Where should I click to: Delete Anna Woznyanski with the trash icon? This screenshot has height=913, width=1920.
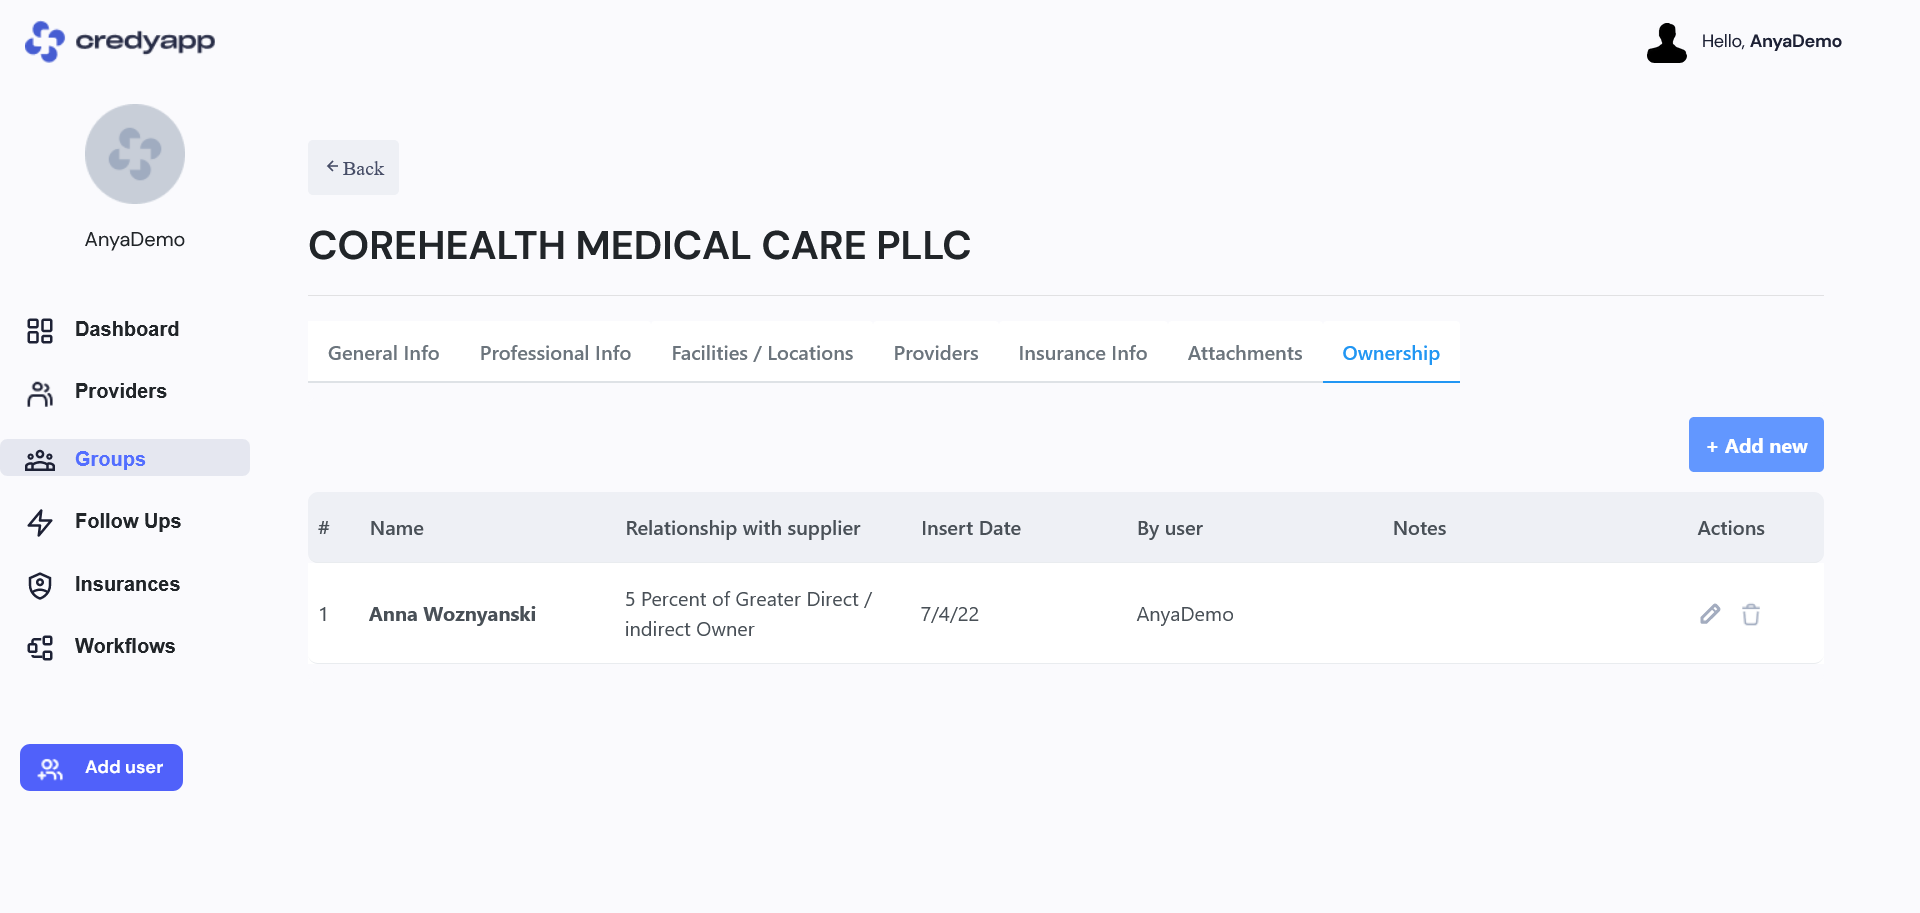pos(1751,614)
